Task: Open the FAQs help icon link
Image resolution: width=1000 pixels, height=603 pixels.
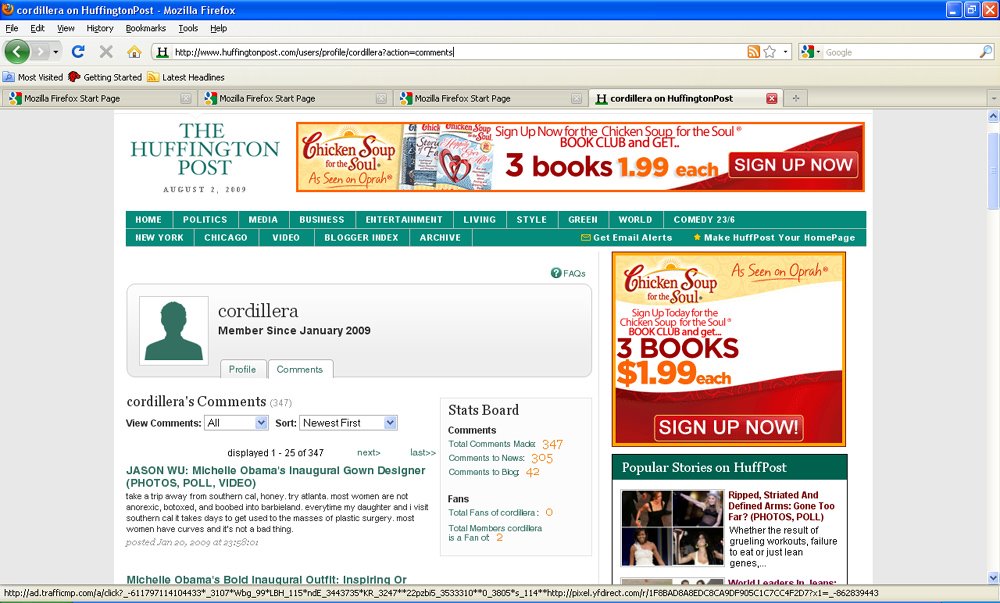Action: tap(568, 273)
